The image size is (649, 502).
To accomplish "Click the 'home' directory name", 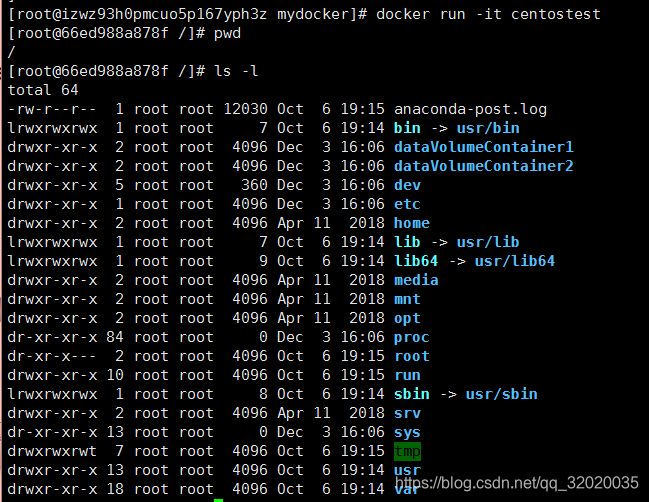I will (412, 223).
